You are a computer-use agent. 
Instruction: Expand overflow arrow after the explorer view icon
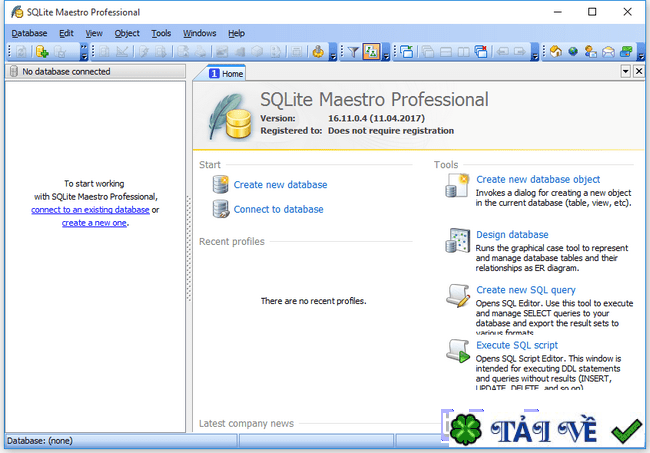(386, 52)
